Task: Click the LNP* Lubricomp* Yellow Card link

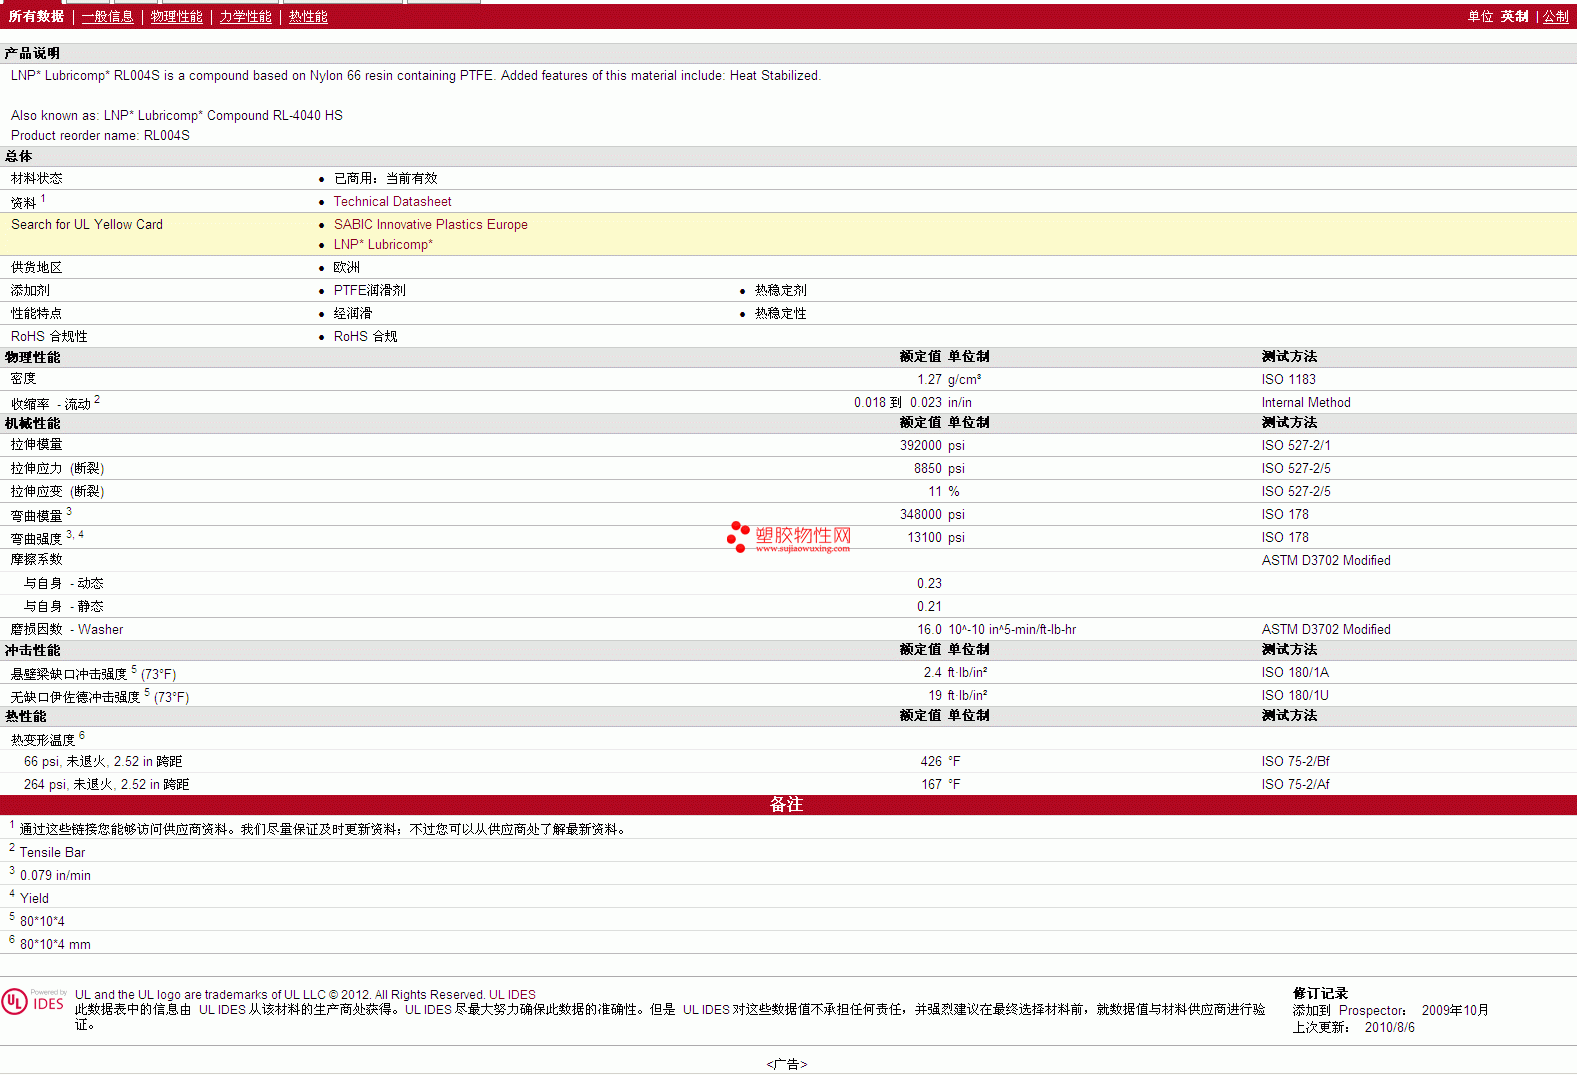Action: pos(384,244)
